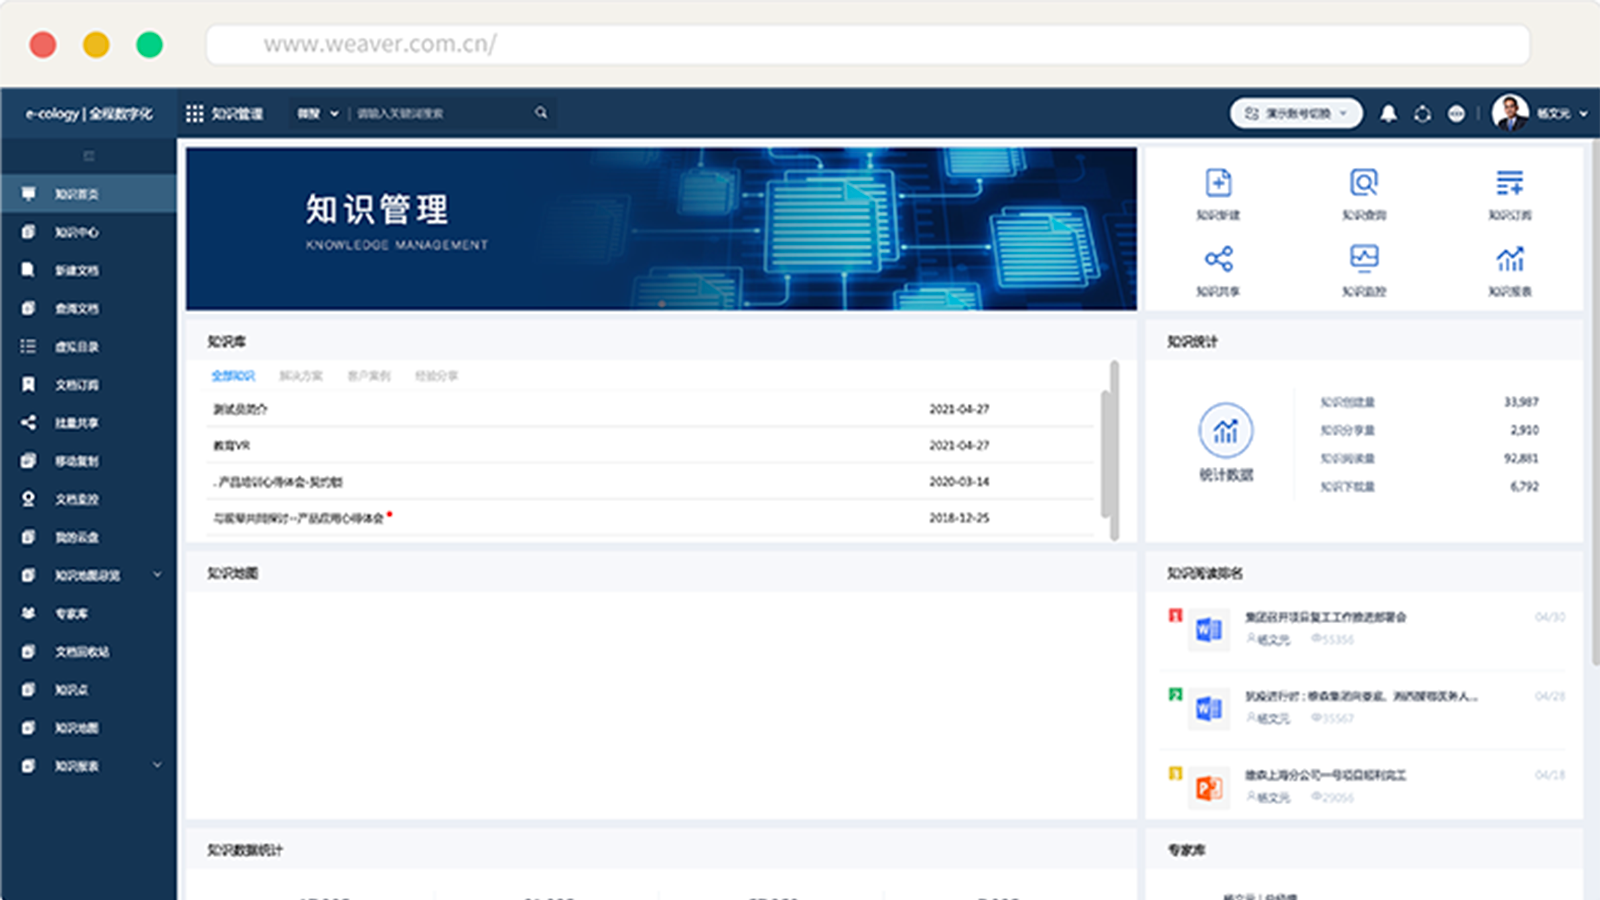The height and width of the screenshot is (900, 1600).
Task: Click the round 统计数据 statistics icon
Action: click(1225, 431)
